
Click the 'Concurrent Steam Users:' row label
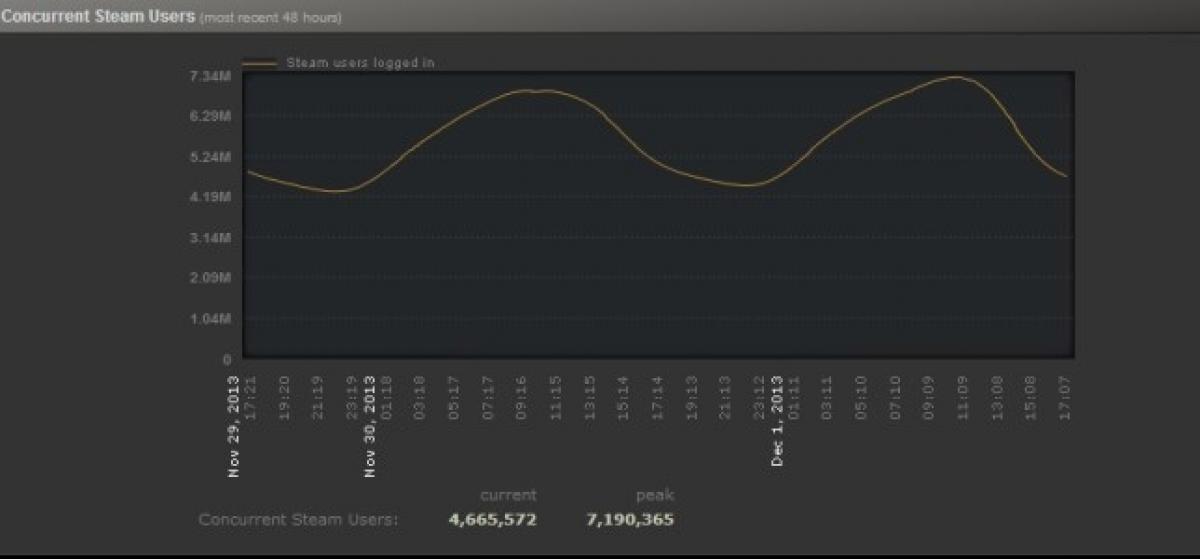tap(298, 519)
